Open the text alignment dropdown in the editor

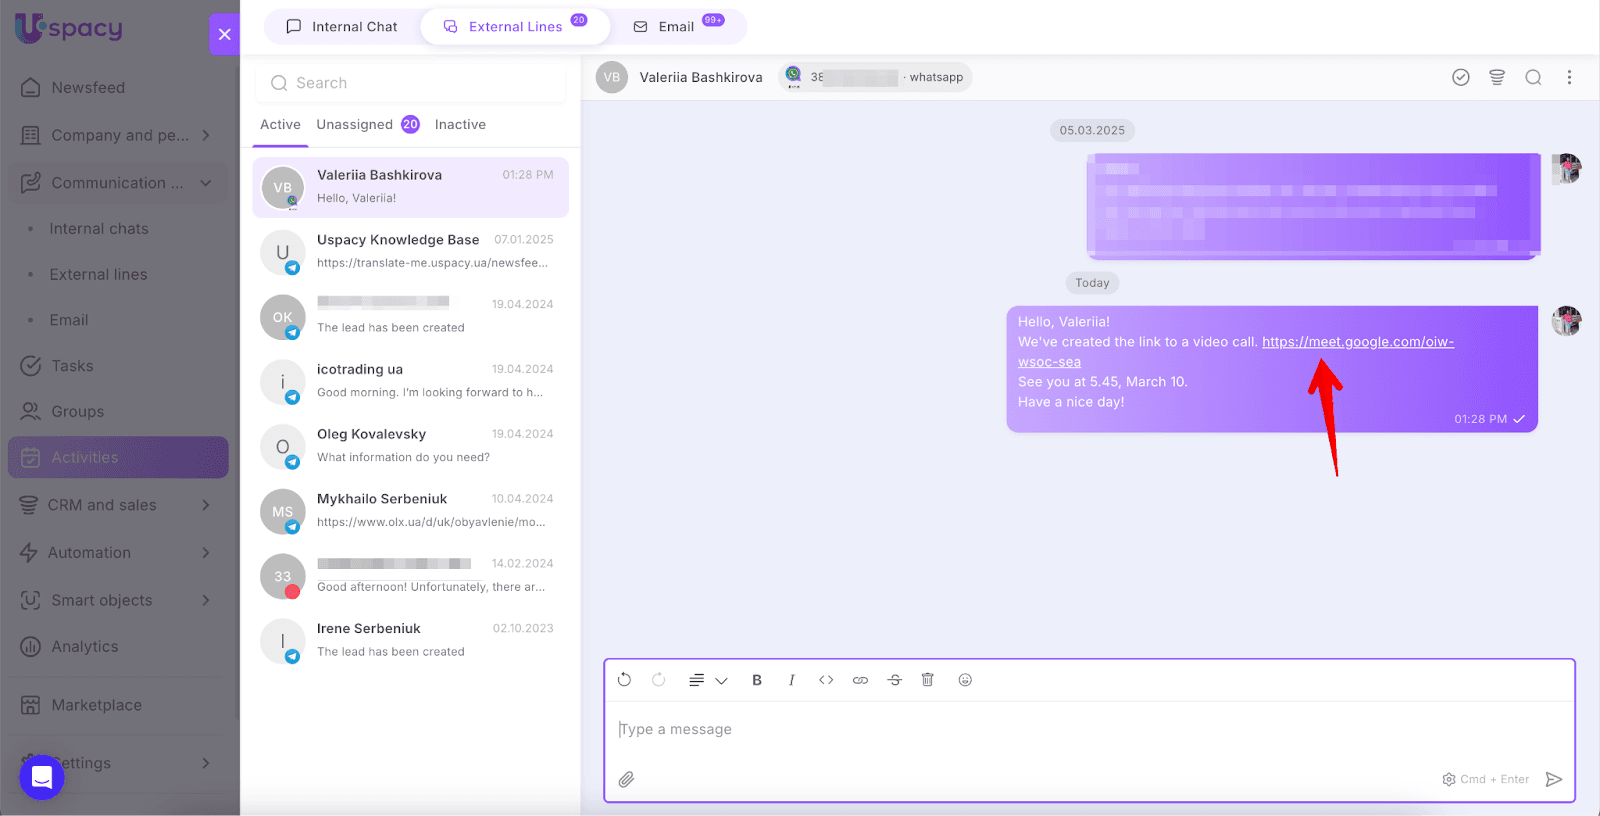707,680
